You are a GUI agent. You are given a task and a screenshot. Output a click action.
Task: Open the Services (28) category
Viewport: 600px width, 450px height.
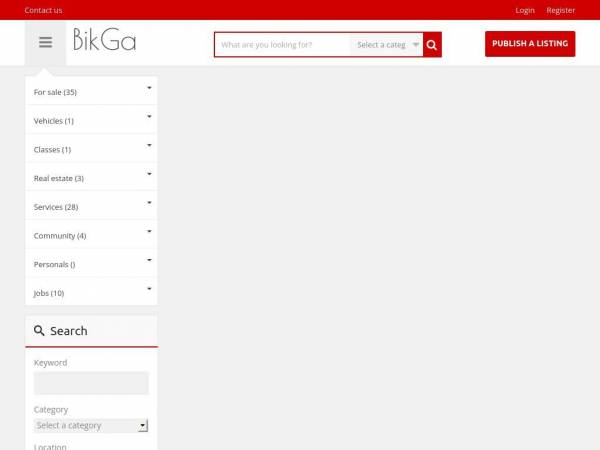point(56,207)
